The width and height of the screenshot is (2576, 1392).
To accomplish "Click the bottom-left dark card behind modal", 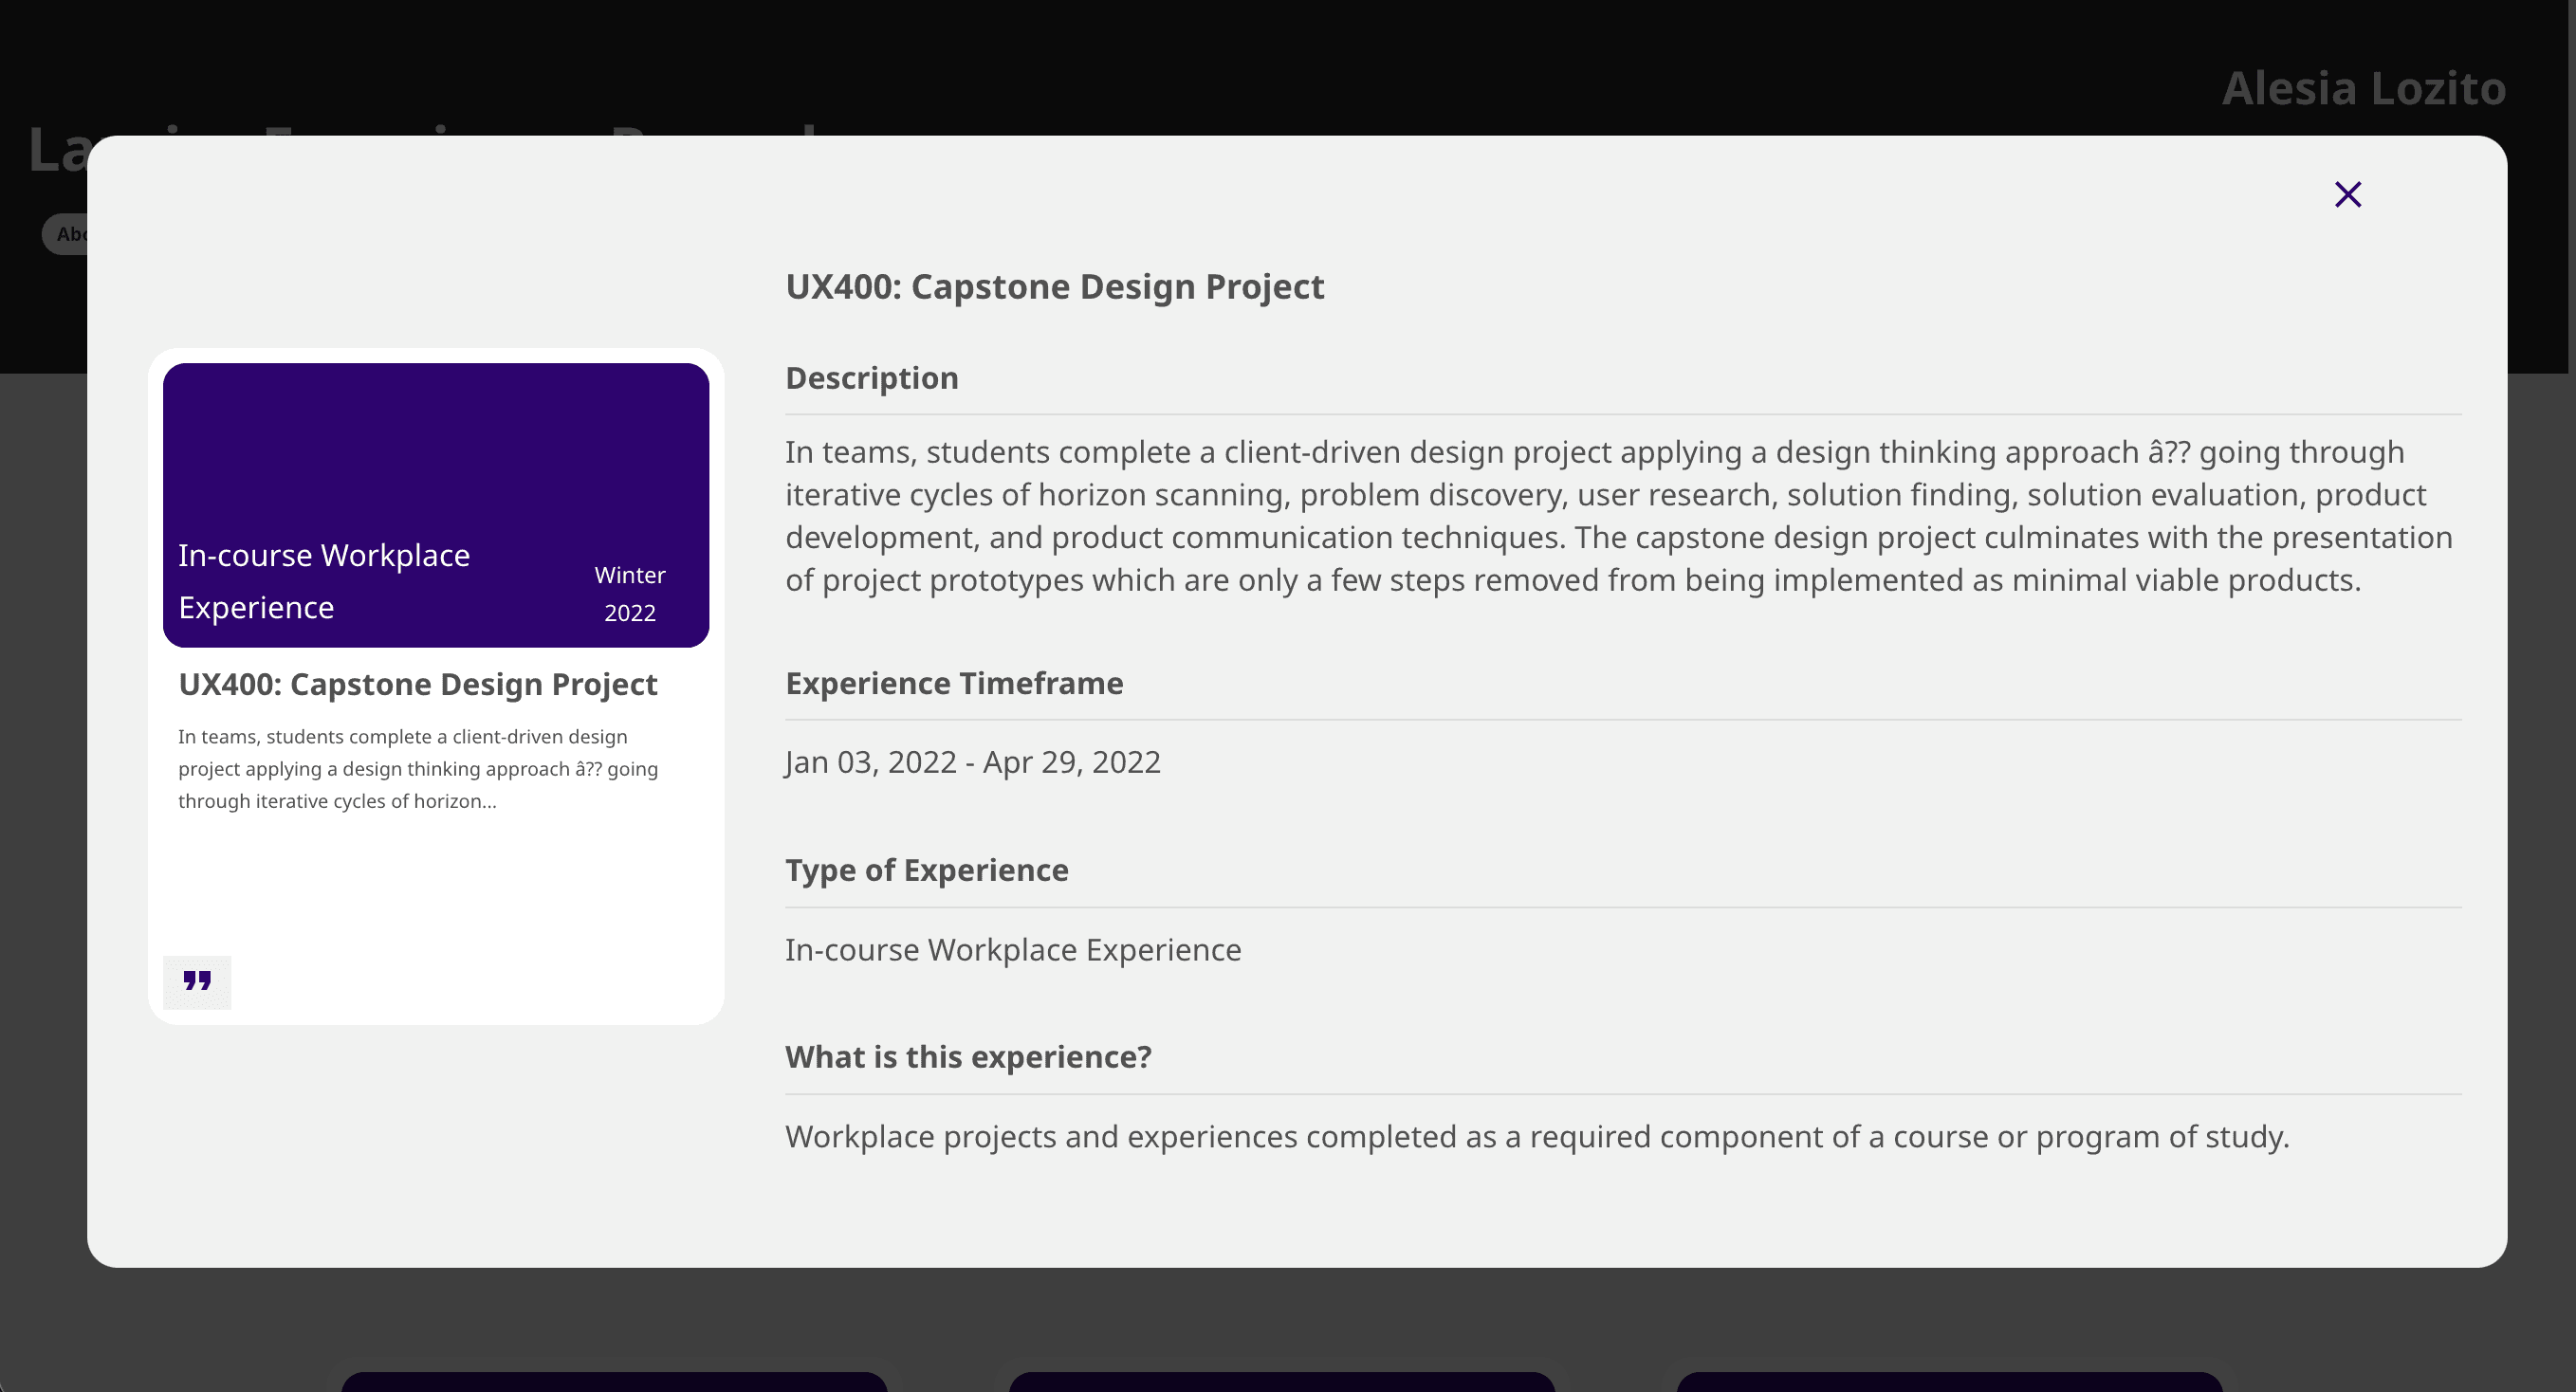I will 614,1381.
